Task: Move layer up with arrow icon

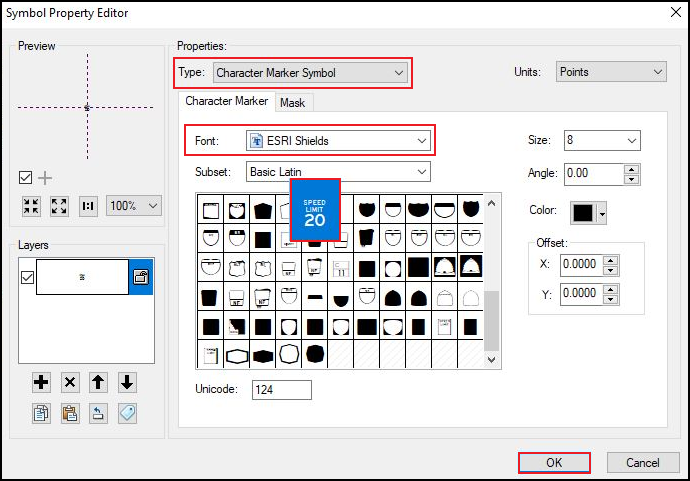Action: [98, 382]
